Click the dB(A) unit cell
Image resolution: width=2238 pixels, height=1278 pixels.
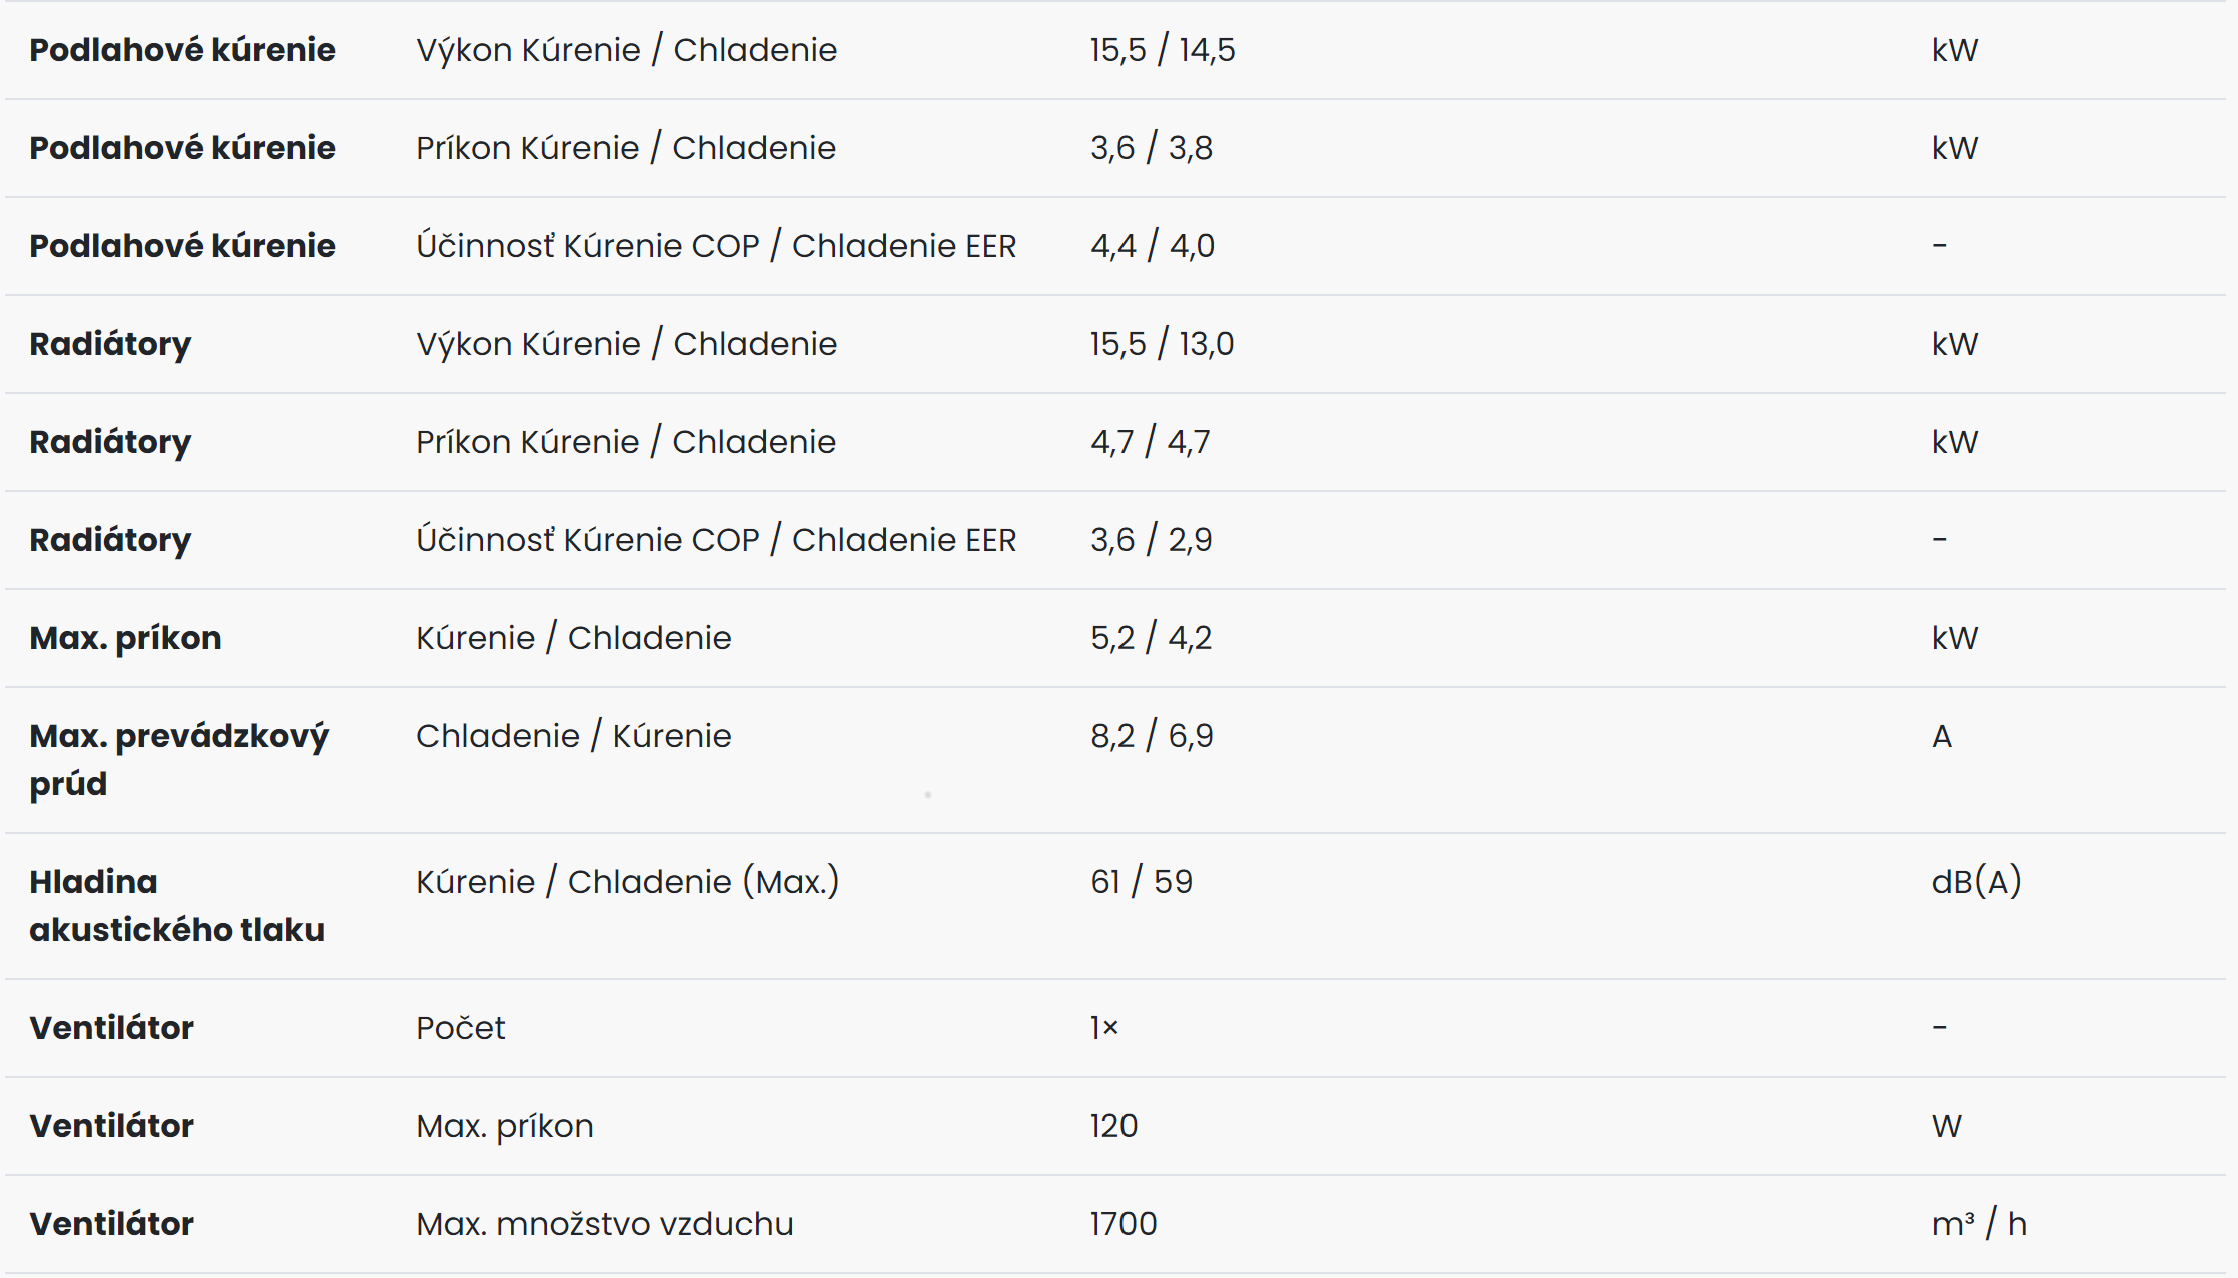point(1976,882)
